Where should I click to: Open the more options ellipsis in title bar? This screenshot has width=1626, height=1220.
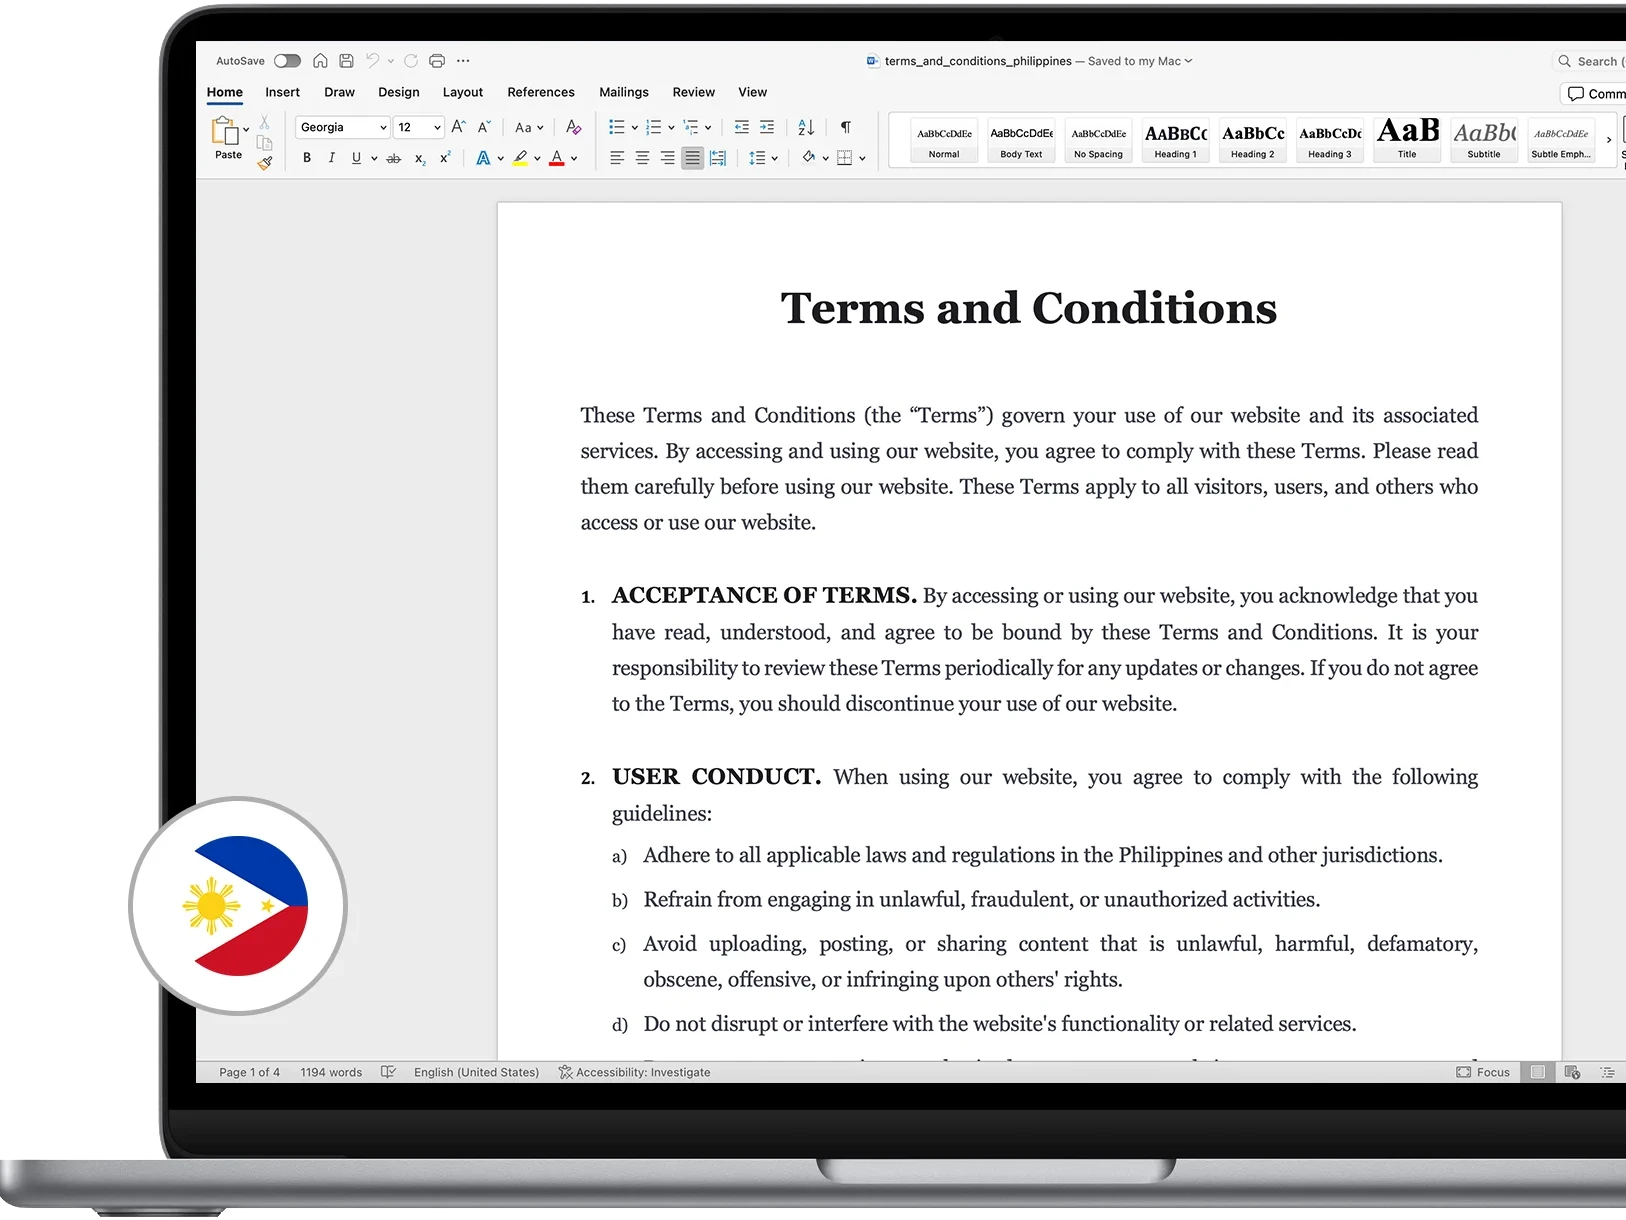pyautogui.click(x=463, y=61)
